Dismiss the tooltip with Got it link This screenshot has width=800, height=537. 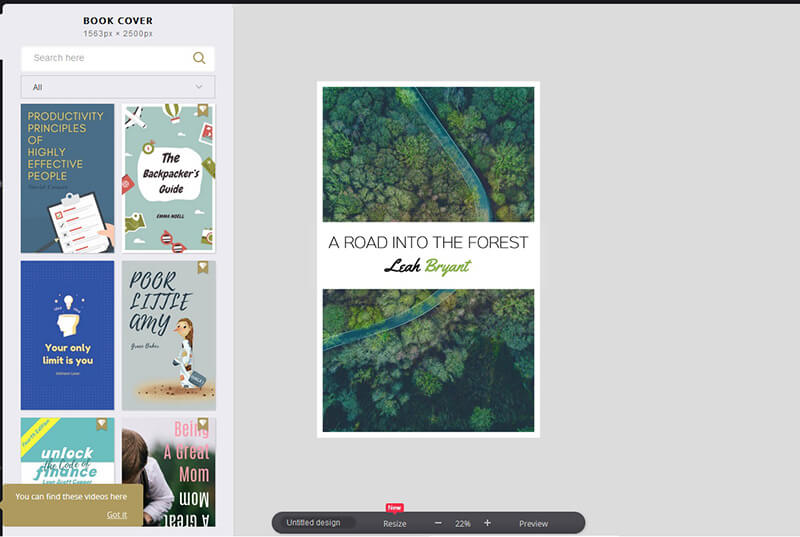tap(116, 515)
